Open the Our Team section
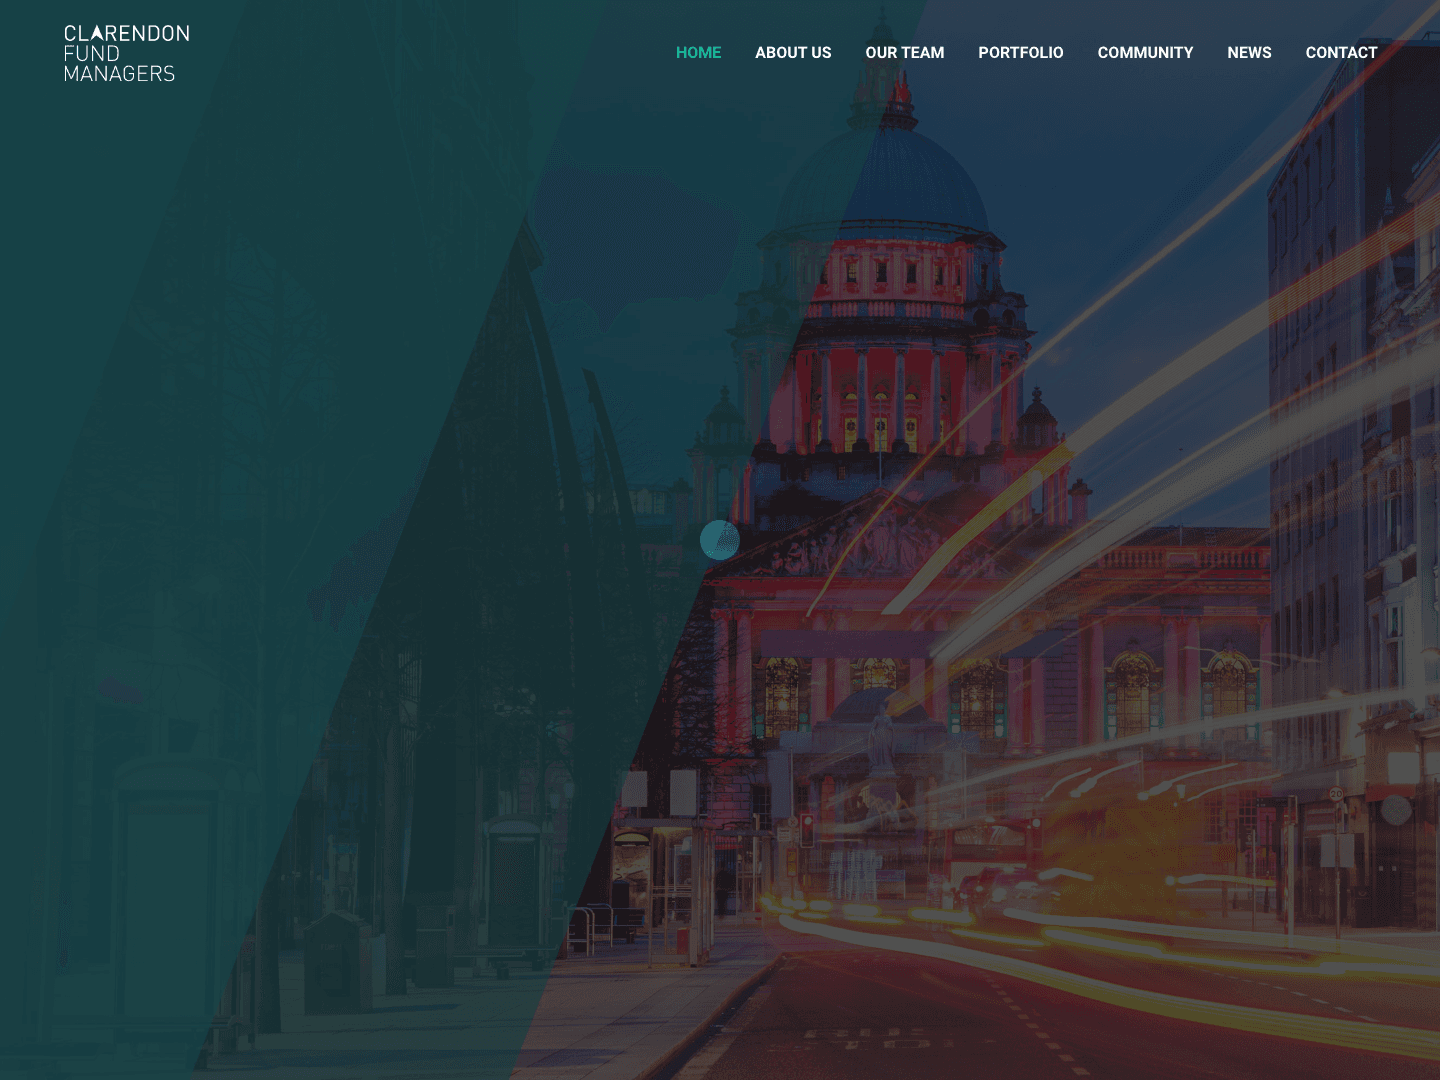The width and height of the screenshot is (1440, 1080). [904, 52]
